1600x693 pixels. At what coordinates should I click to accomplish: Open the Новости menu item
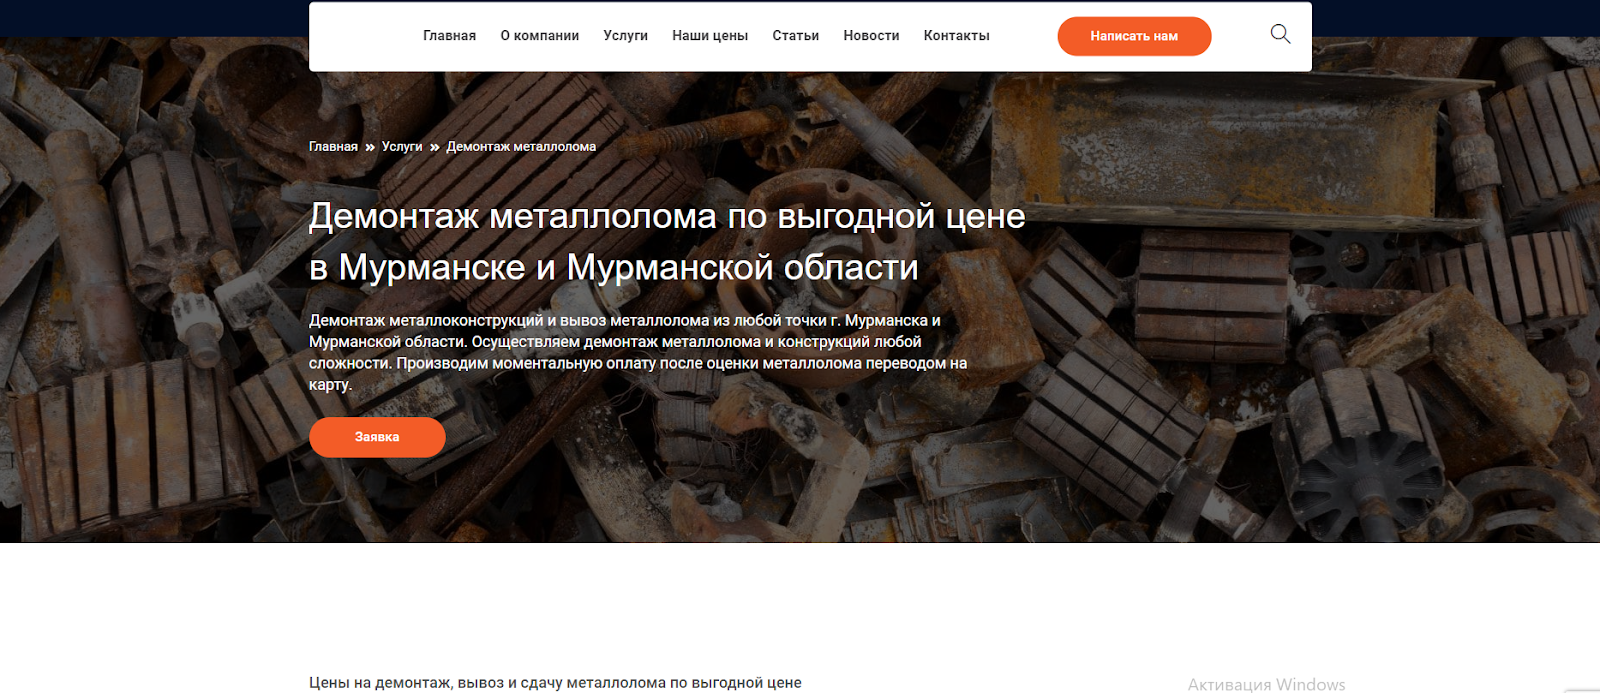point(871,36)
